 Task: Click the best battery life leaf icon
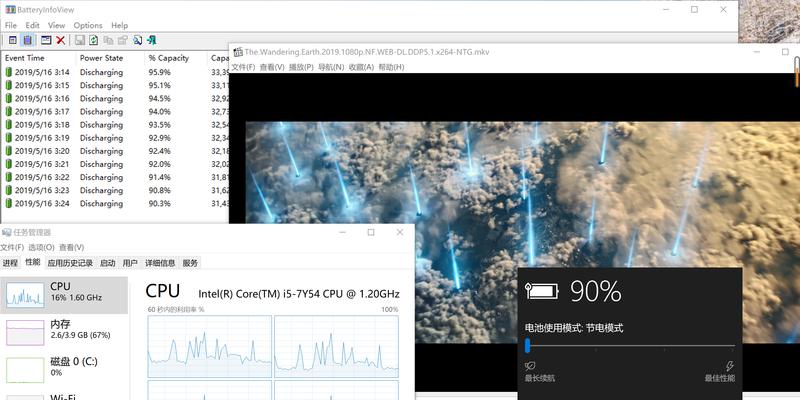(x=530, y=366)
